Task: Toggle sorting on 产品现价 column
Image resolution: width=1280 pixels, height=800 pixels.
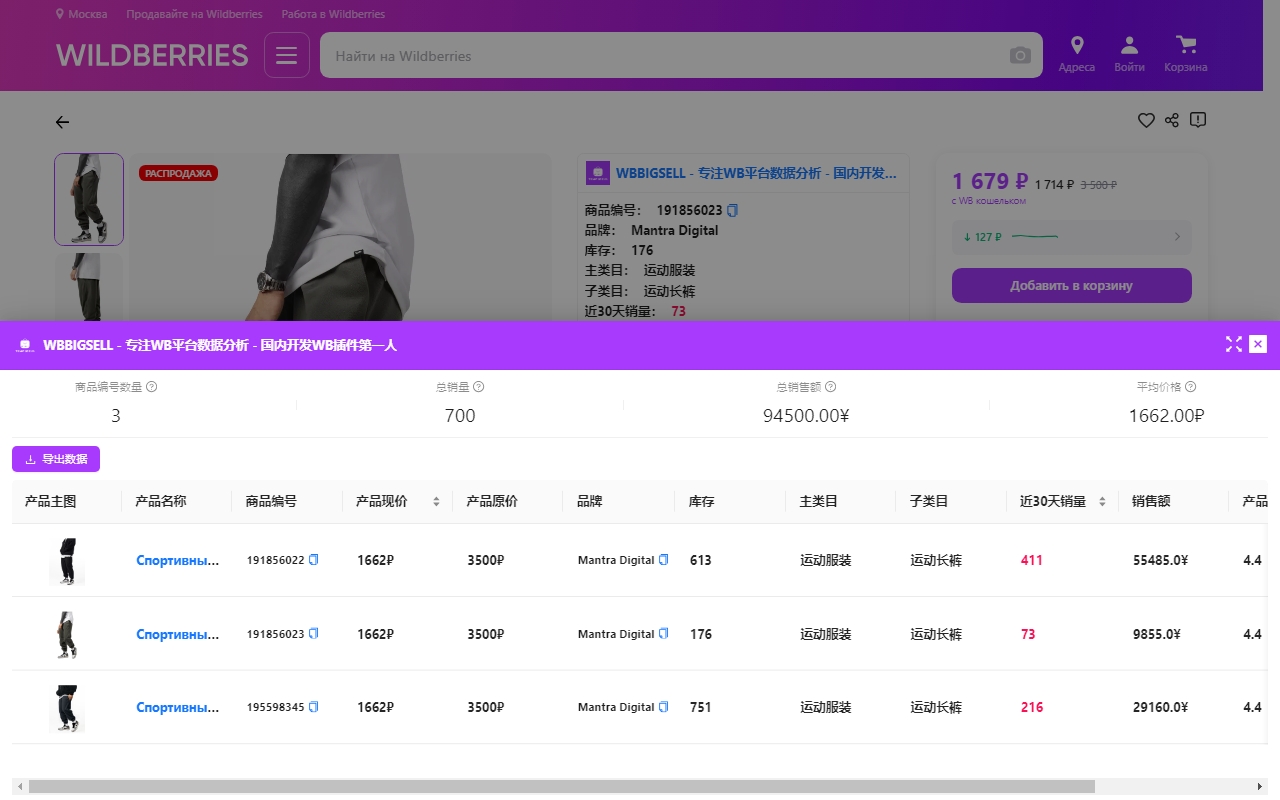Action: pyautogui.click(x=436, y=500)
